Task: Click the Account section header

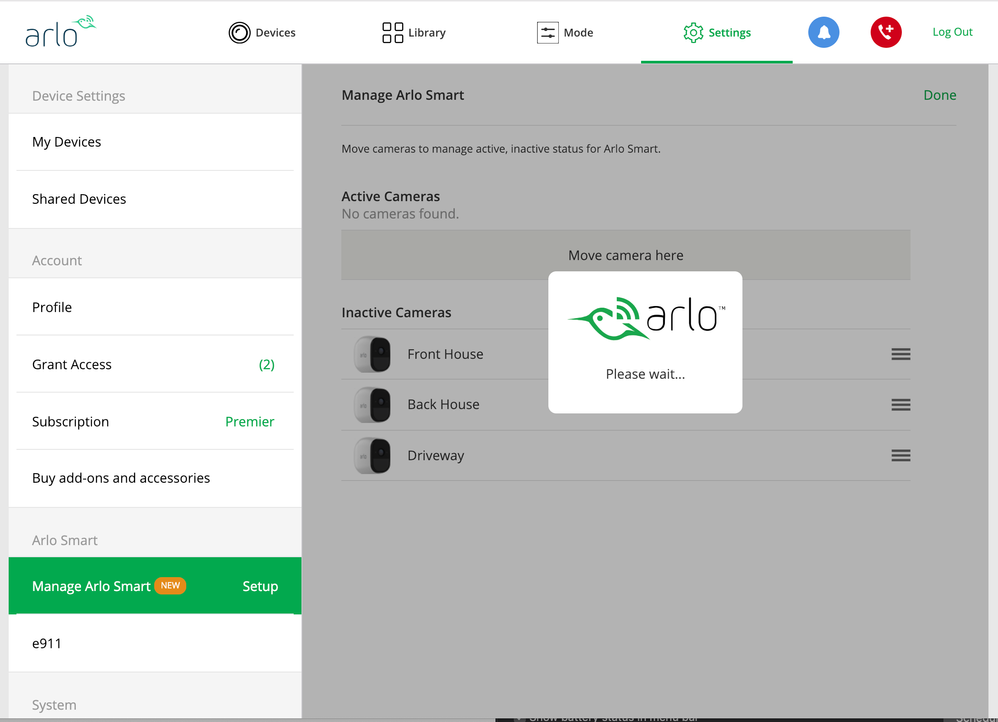Action: 57,260
